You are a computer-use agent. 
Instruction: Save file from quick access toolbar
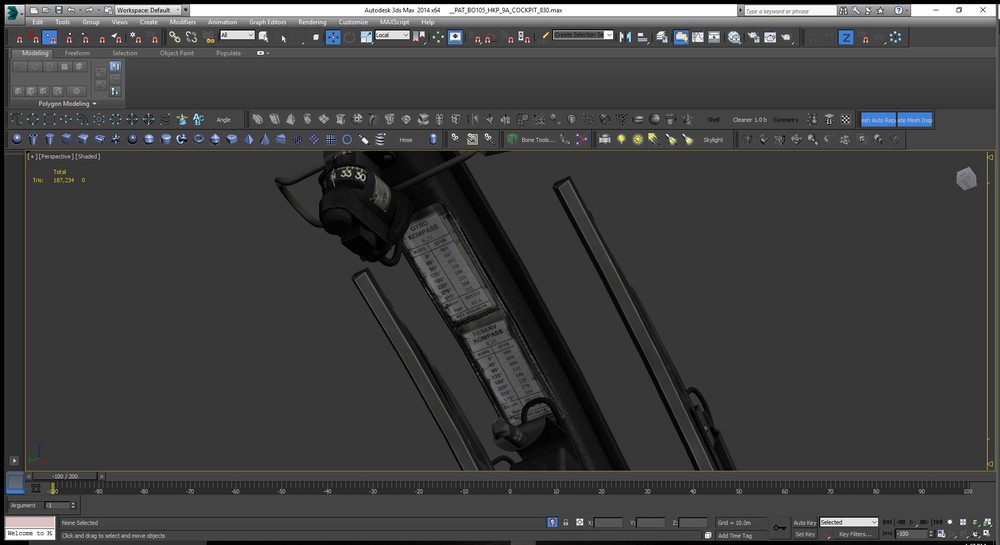(x=57, y=9)
